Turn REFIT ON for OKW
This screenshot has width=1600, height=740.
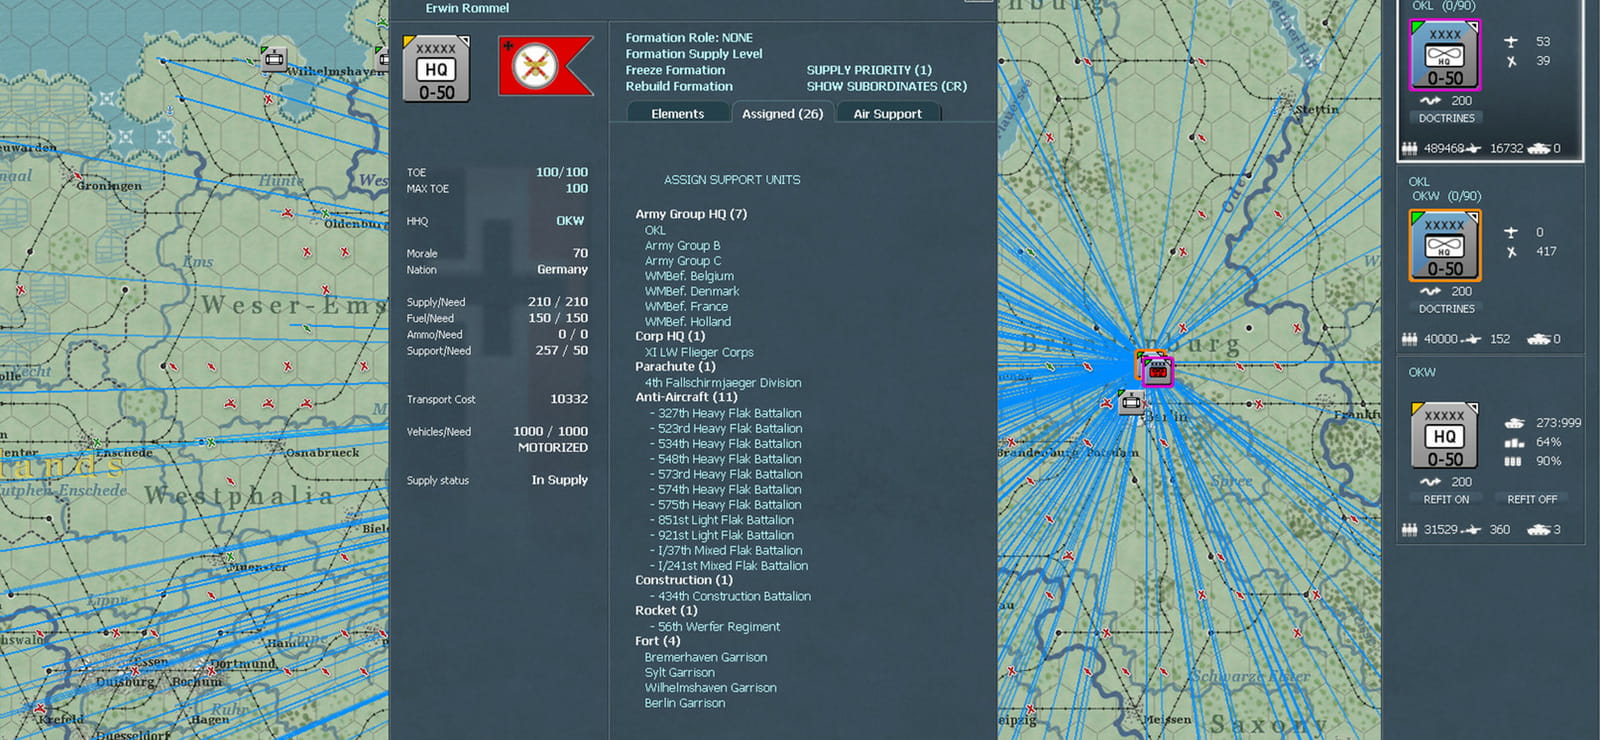[1446, 499]
